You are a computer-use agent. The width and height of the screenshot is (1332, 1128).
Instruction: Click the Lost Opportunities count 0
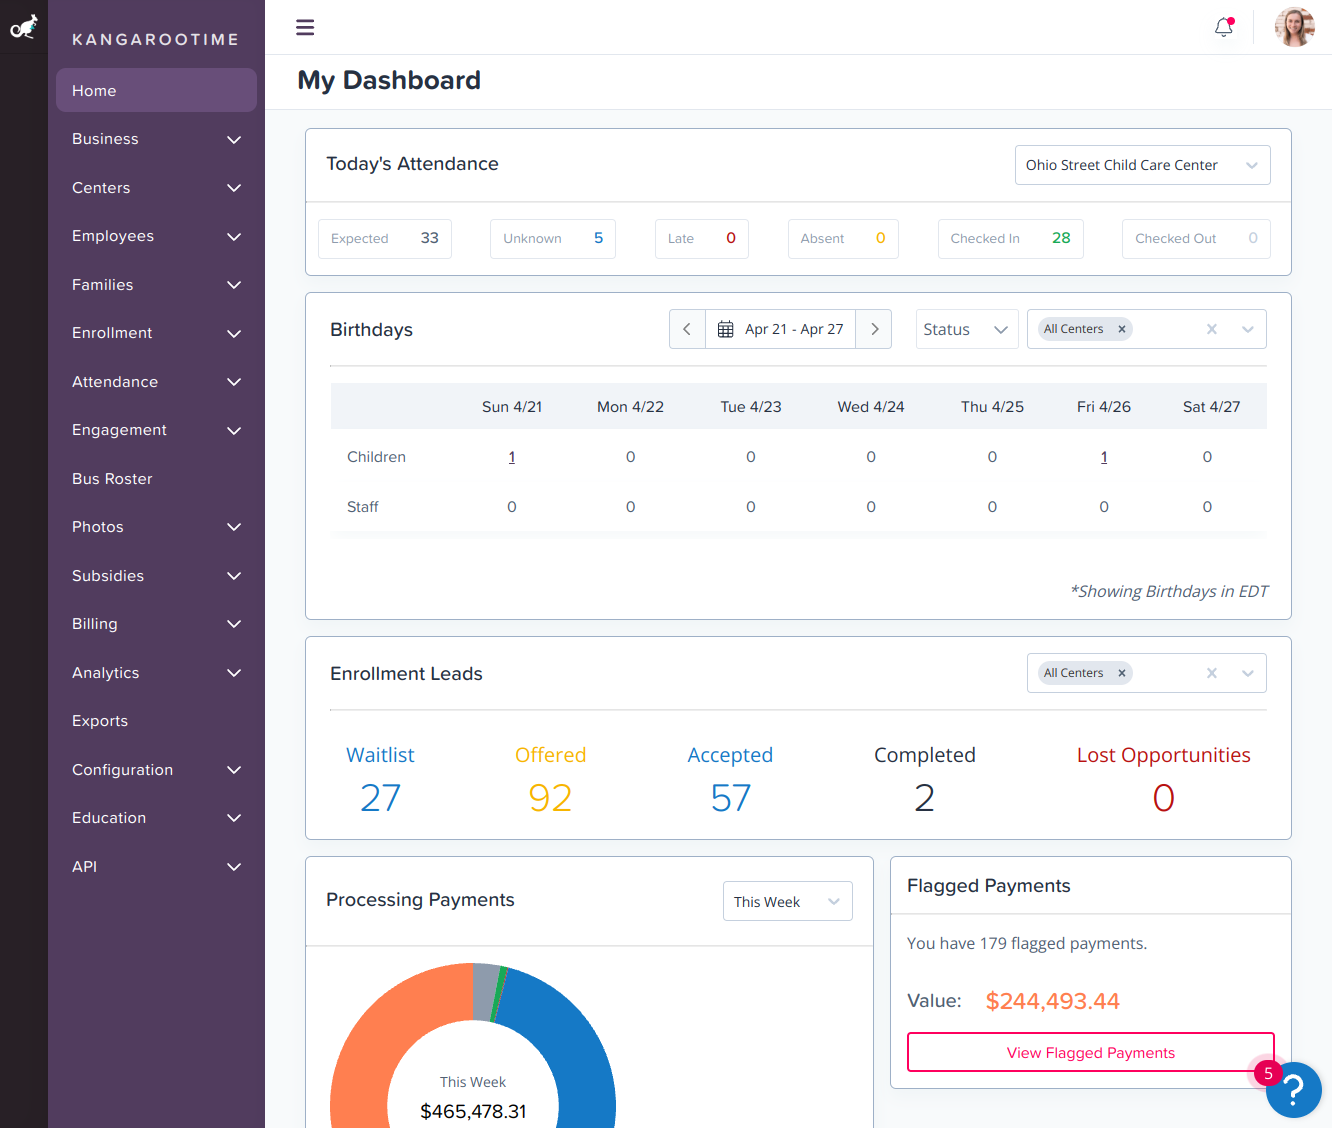point(1163,798)
